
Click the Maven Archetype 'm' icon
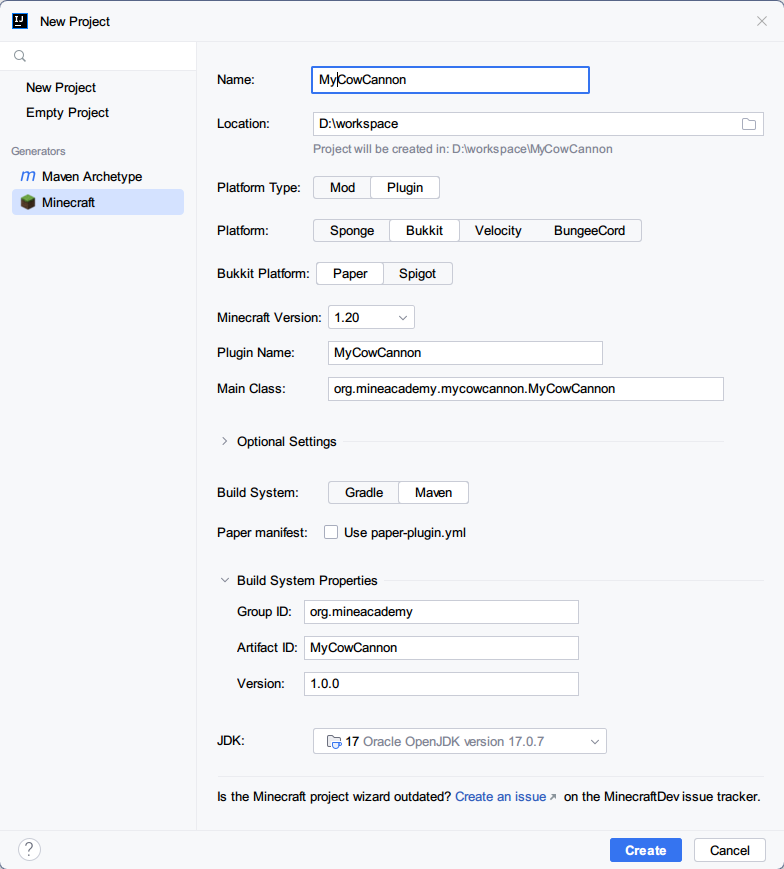pyautogui.click(x=28, y=176)
